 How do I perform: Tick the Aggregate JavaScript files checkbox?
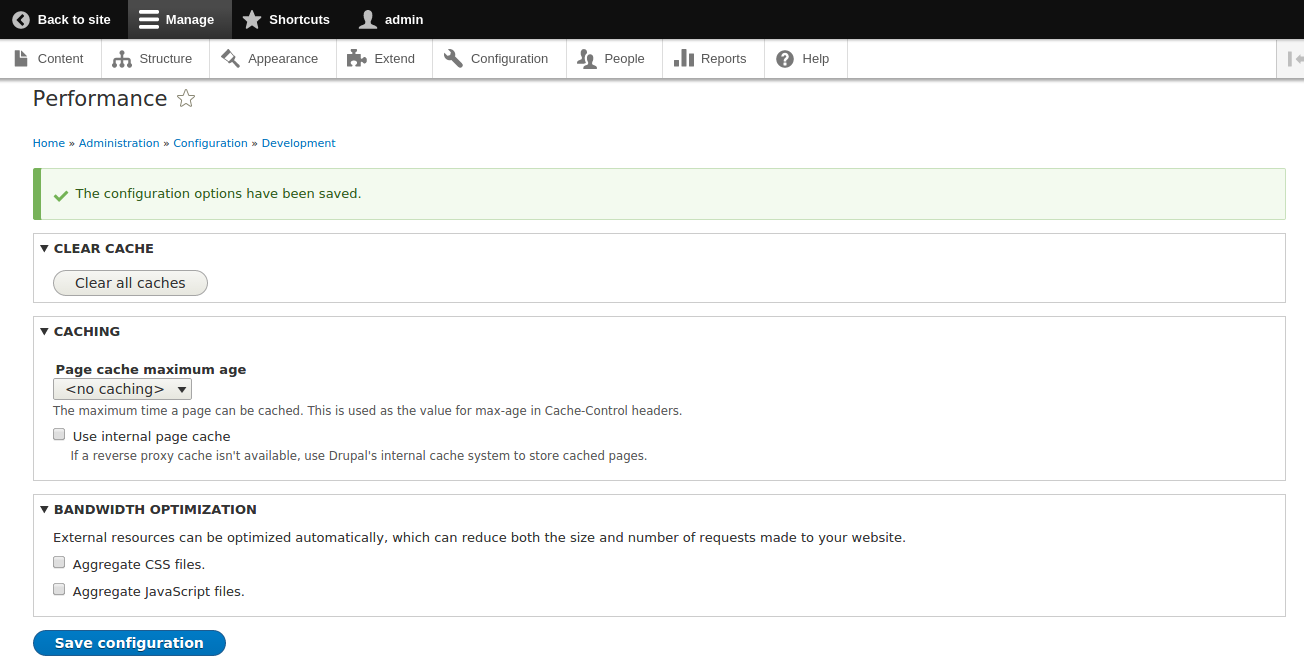tap(59, 590)
